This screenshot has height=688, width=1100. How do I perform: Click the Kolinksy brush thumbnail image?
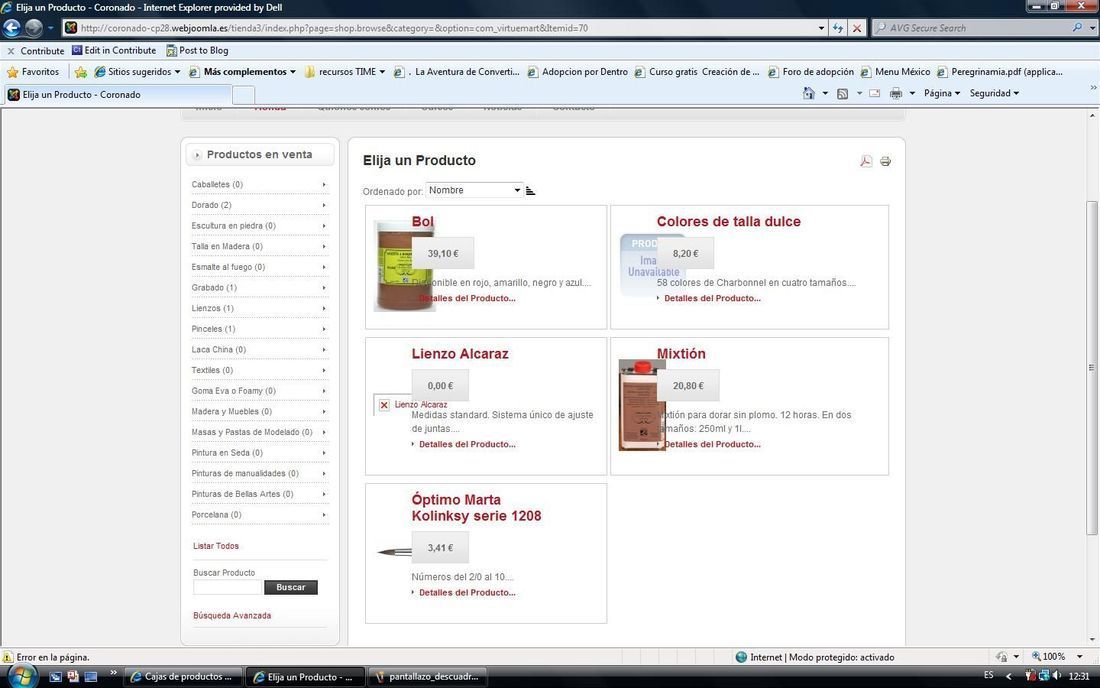click(394, 552)
